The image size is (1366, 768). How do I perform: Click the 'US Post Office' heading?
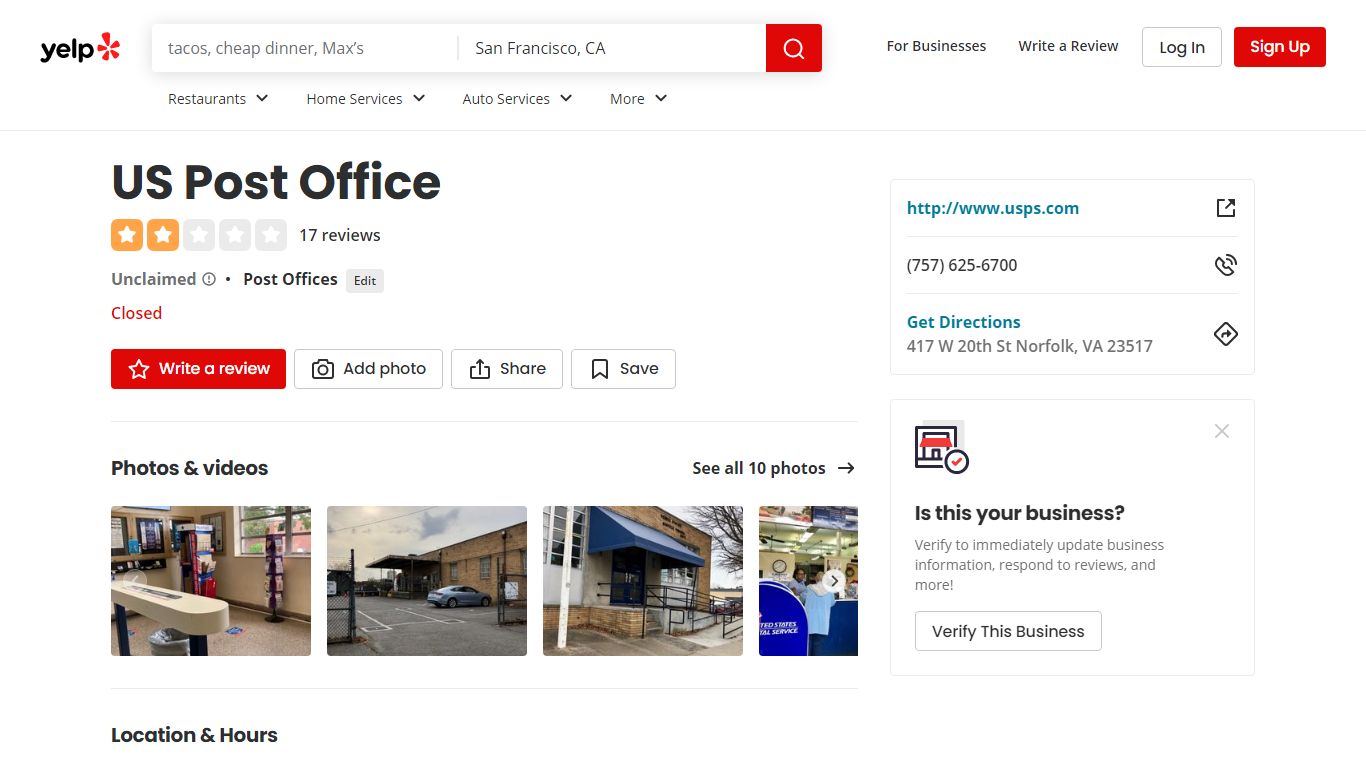tap(276, 182)
